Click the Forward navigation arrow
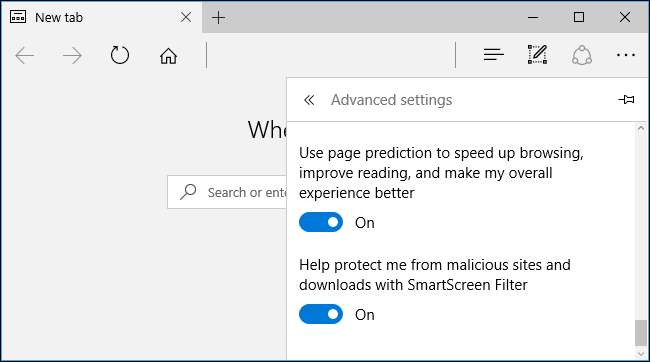650x362 pixels. [72, 55]
